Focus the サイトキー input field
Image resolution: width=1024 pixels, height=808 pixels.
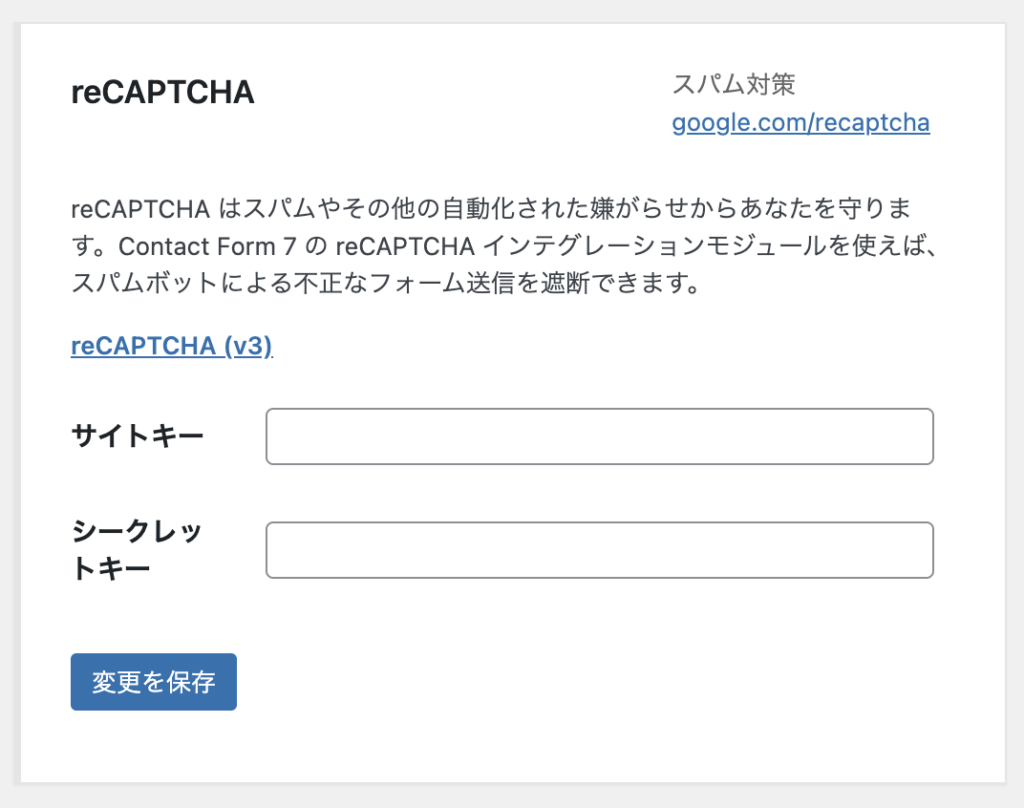599,436
